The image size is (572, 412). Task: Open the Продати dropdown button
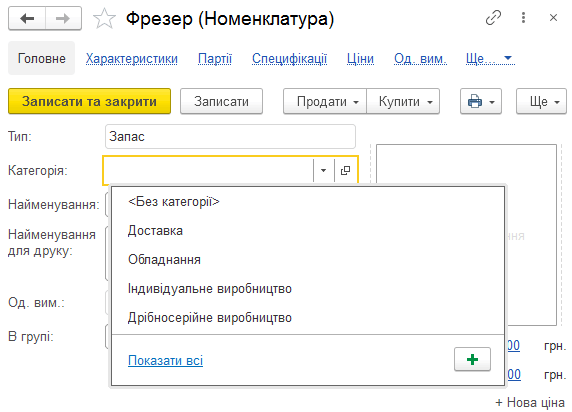pyautogui.click(x=325, y=101)
